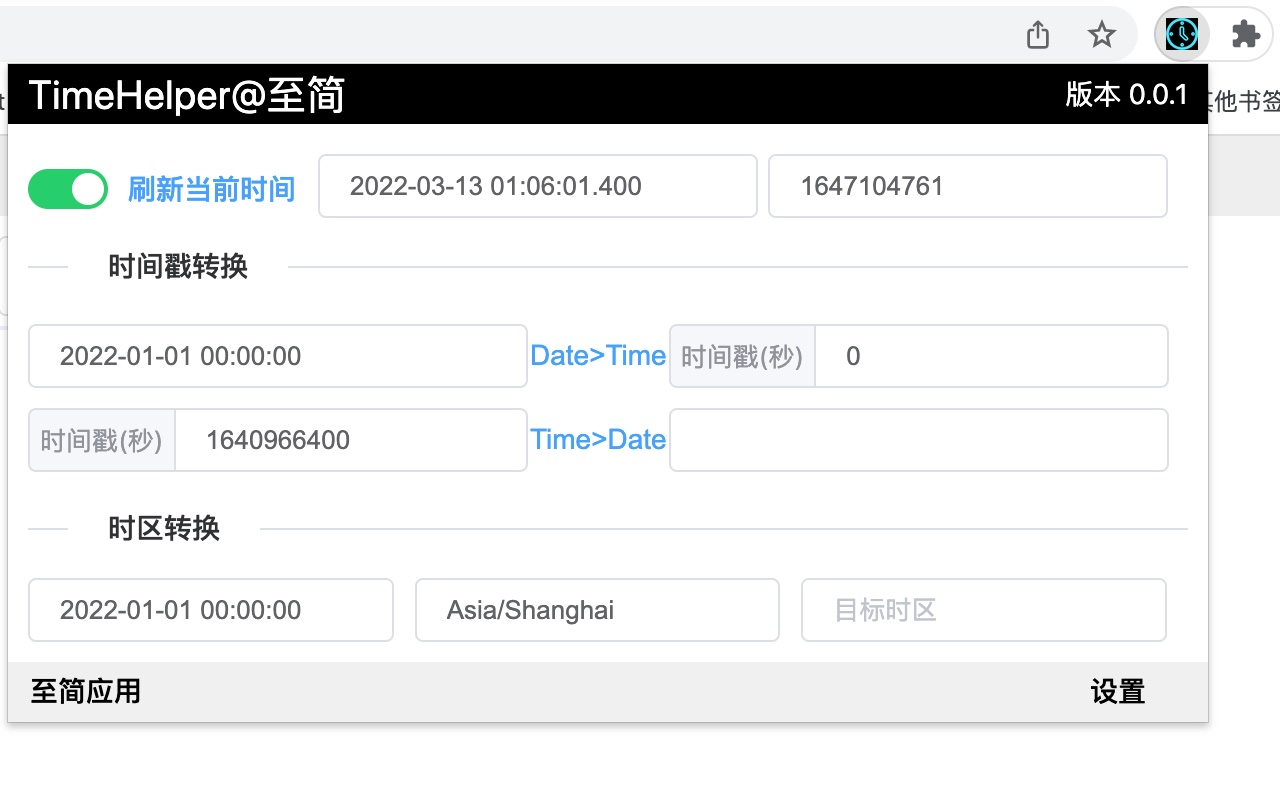Click the Date>Time conversion link
The image size is (1280, 800).
(598, 355)
